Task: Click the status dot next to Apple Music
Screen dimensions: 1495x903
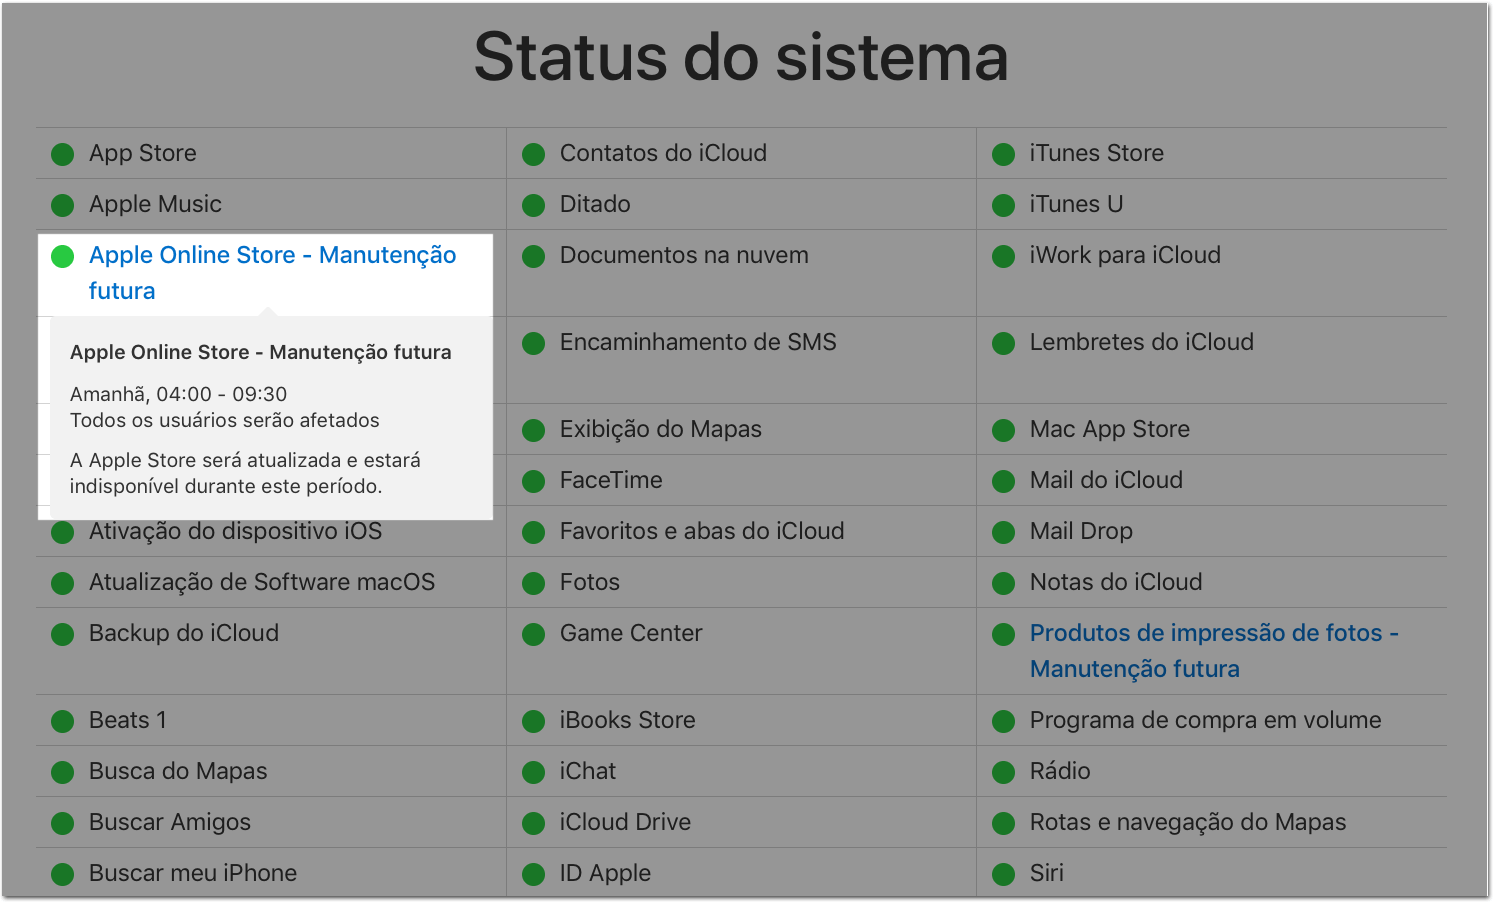Action: [x=63, y=205]
